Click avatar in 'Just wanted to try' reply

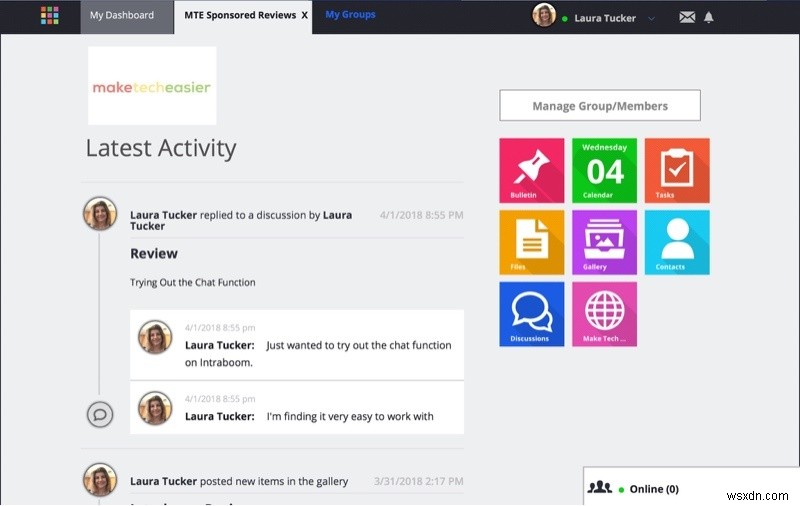coord(155,337)
